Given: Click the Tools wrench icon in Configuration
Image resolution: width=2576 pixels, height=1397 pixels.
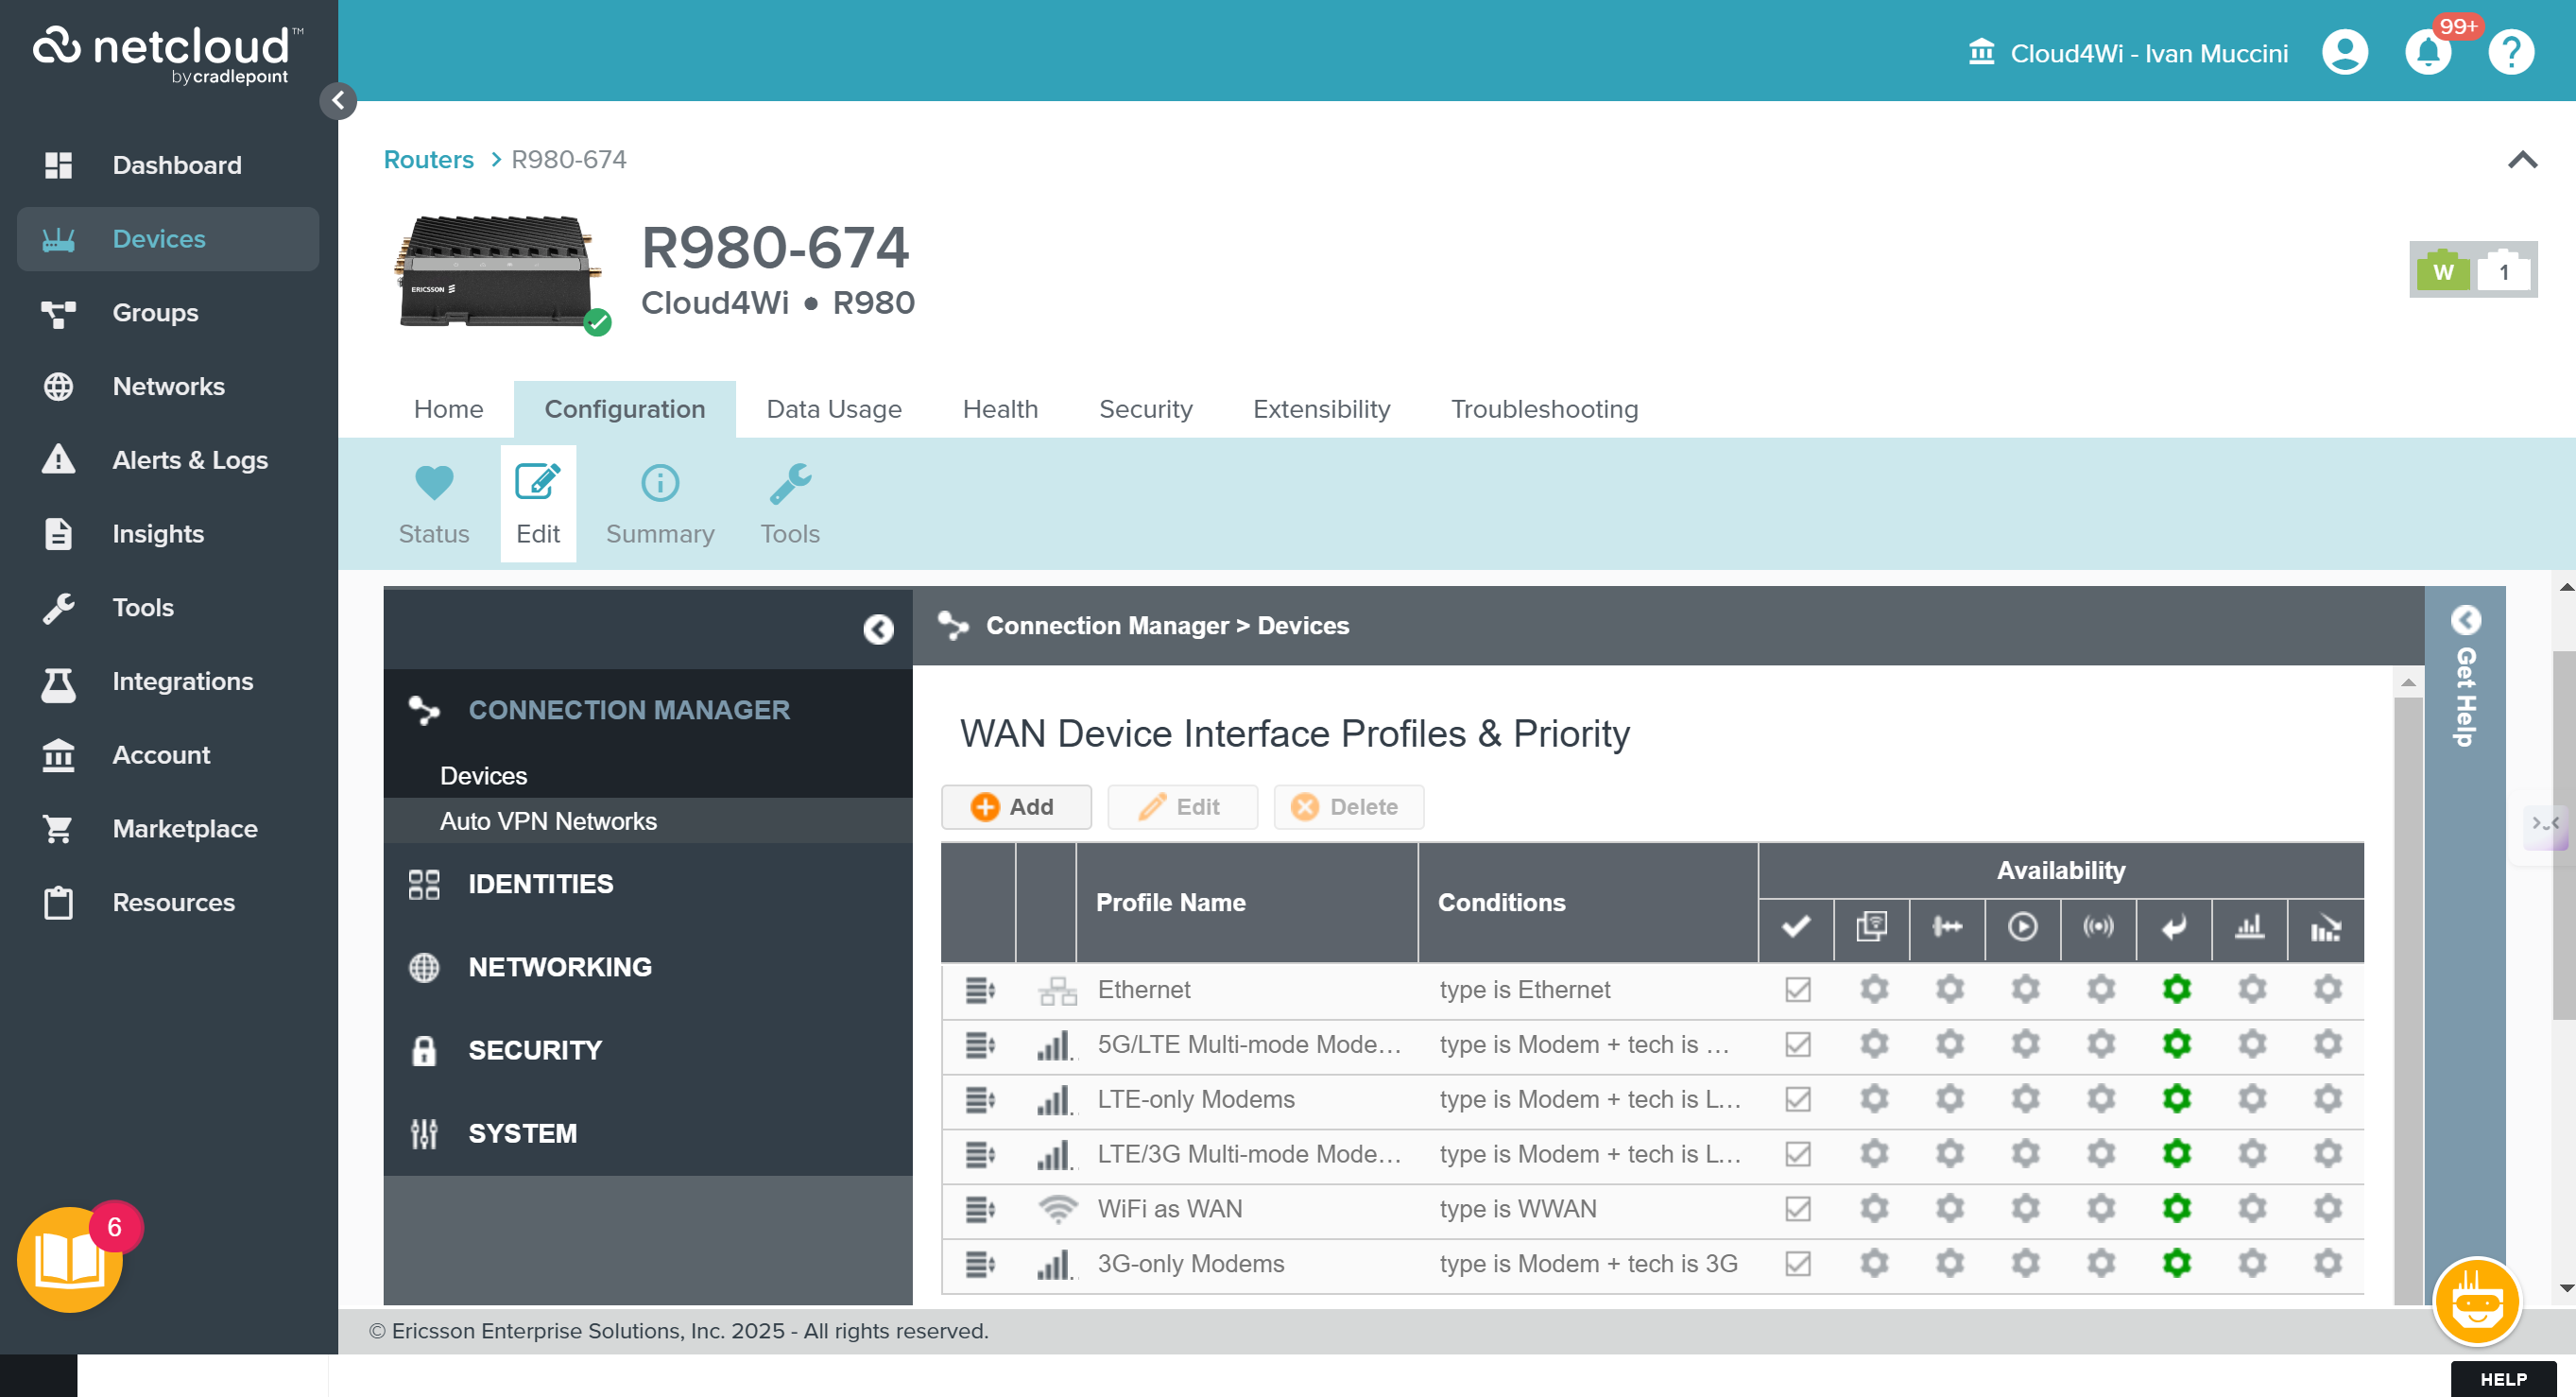Looking at the screenshot, I should (789, 484).
